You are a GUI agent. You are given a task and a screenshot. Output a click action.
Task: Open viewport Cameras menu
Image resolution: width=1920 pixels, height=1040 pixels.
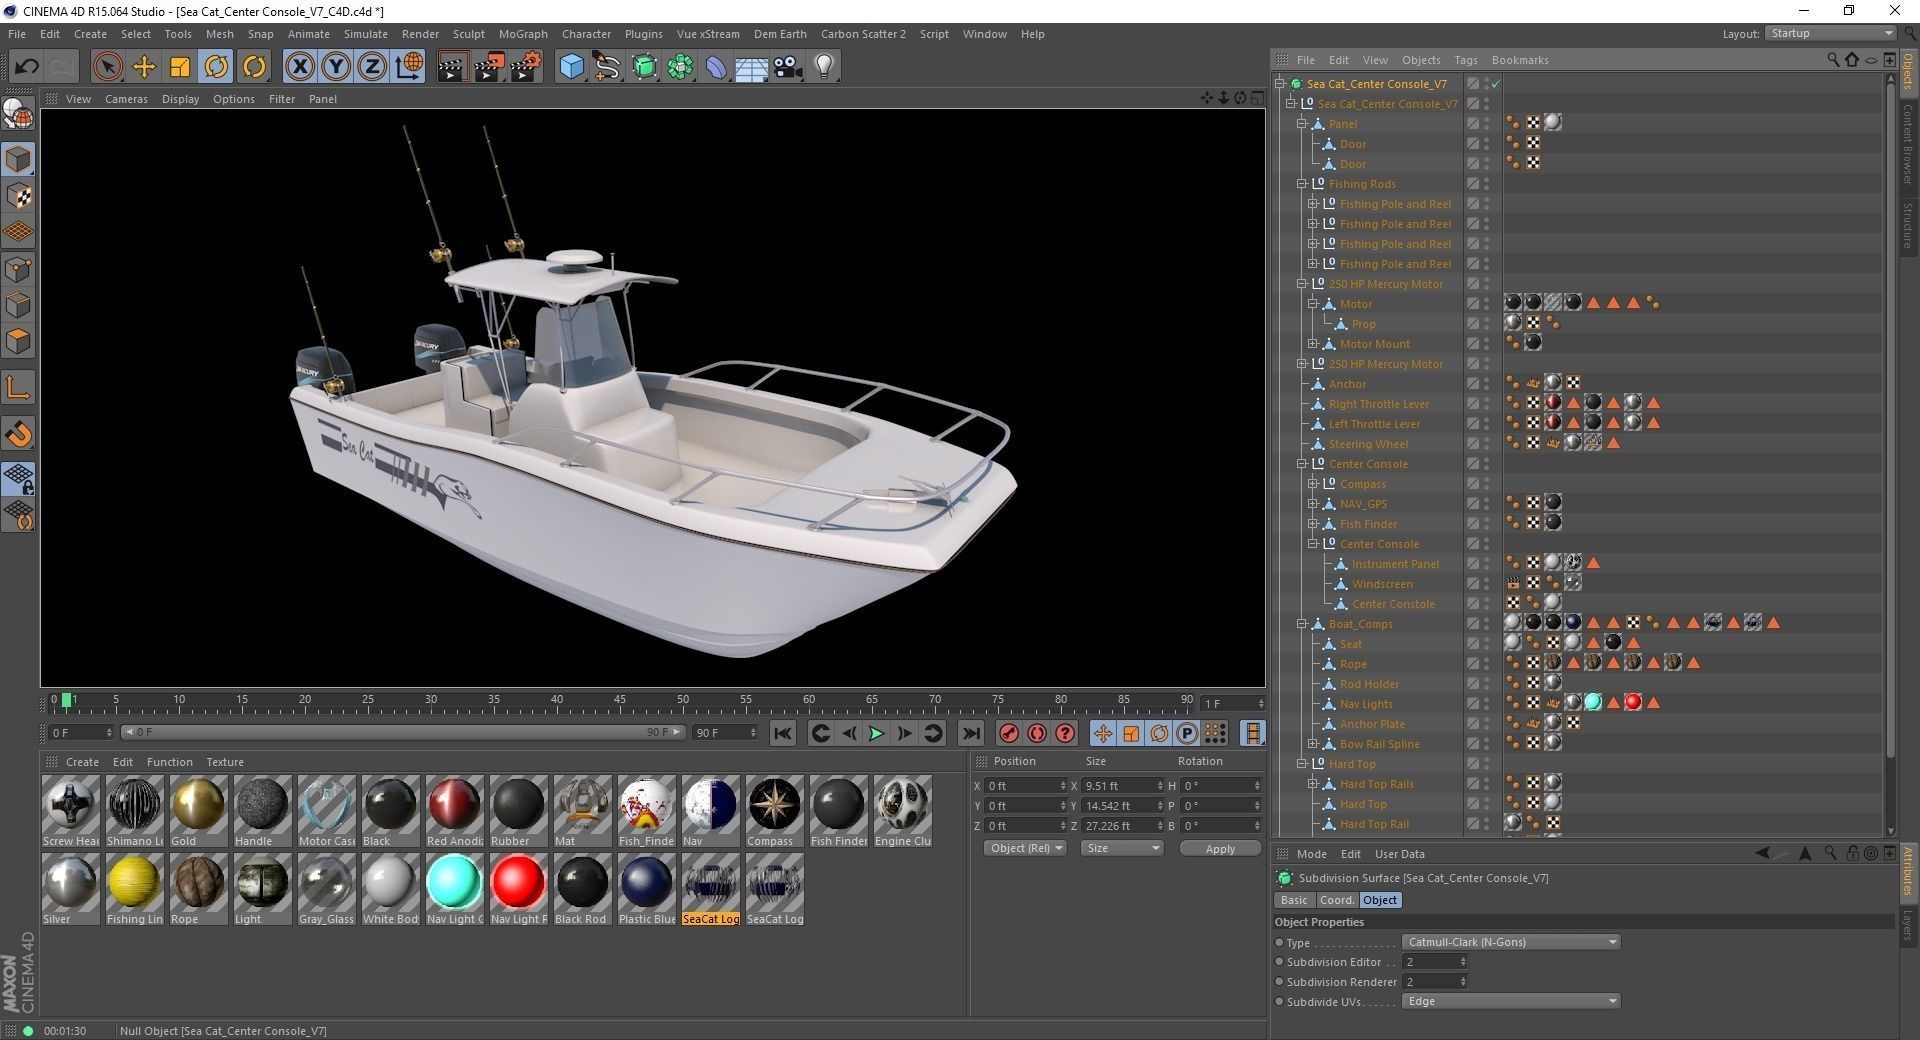(x=126, y=99)
